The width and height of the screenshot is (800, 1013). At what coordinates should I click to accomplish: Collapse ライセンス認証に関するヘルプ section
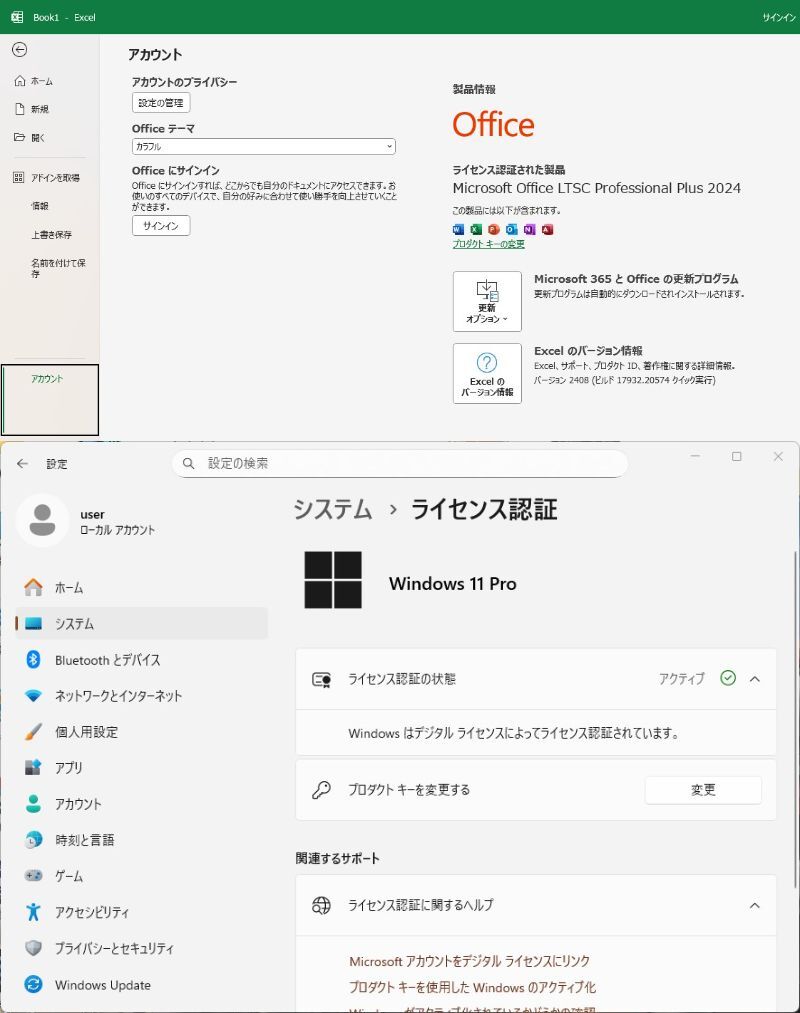[755, 905]
